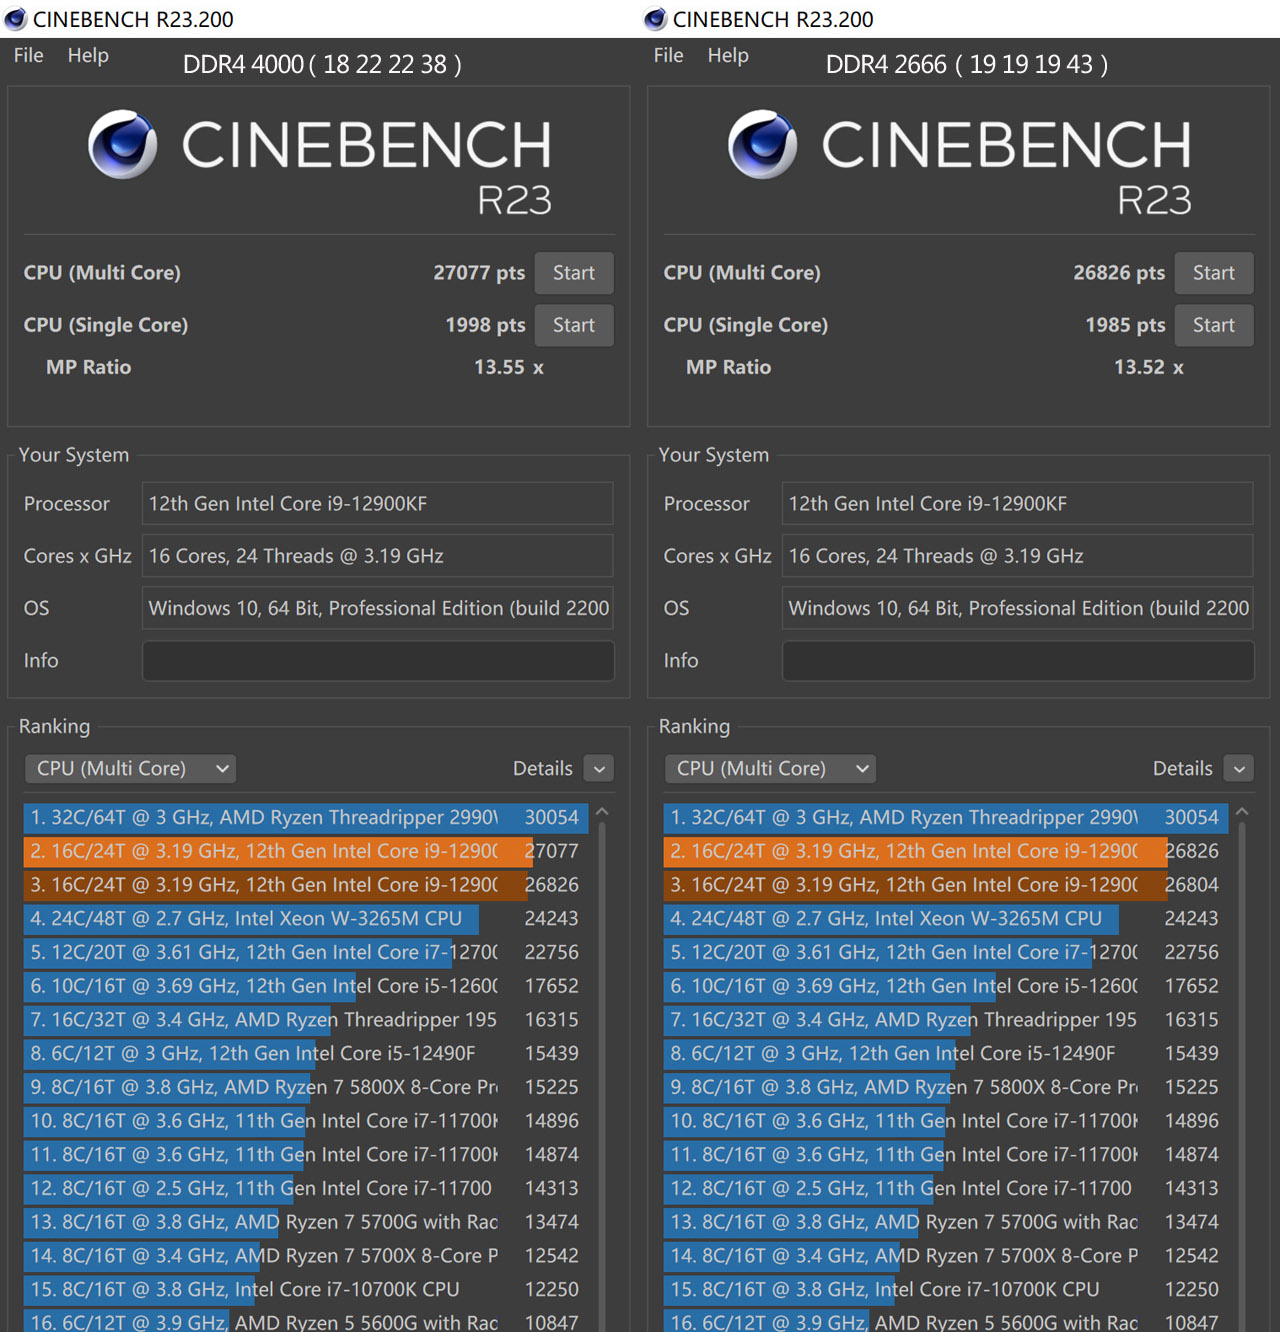Start the Single Core test in left window

click(573, 325)
